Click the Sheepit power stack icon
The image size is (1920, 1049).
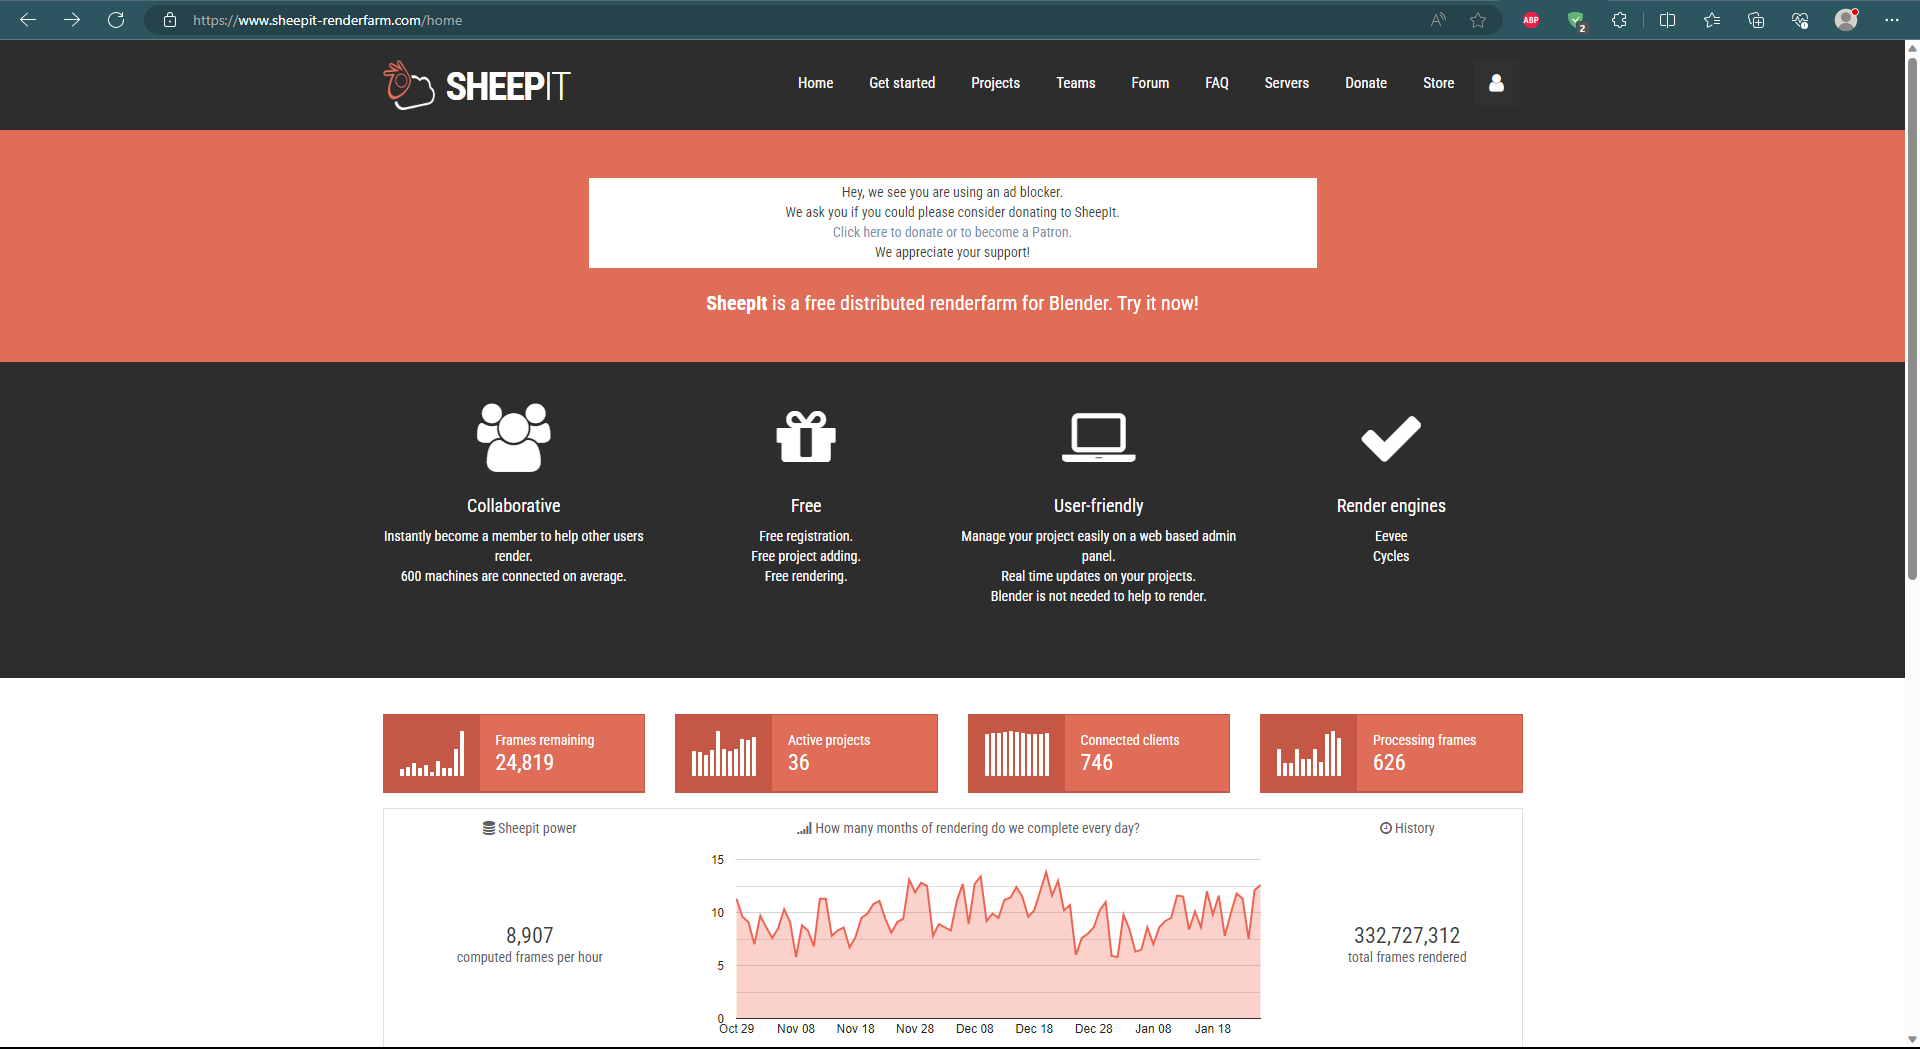pyautogui.click(x=487, y=828)
